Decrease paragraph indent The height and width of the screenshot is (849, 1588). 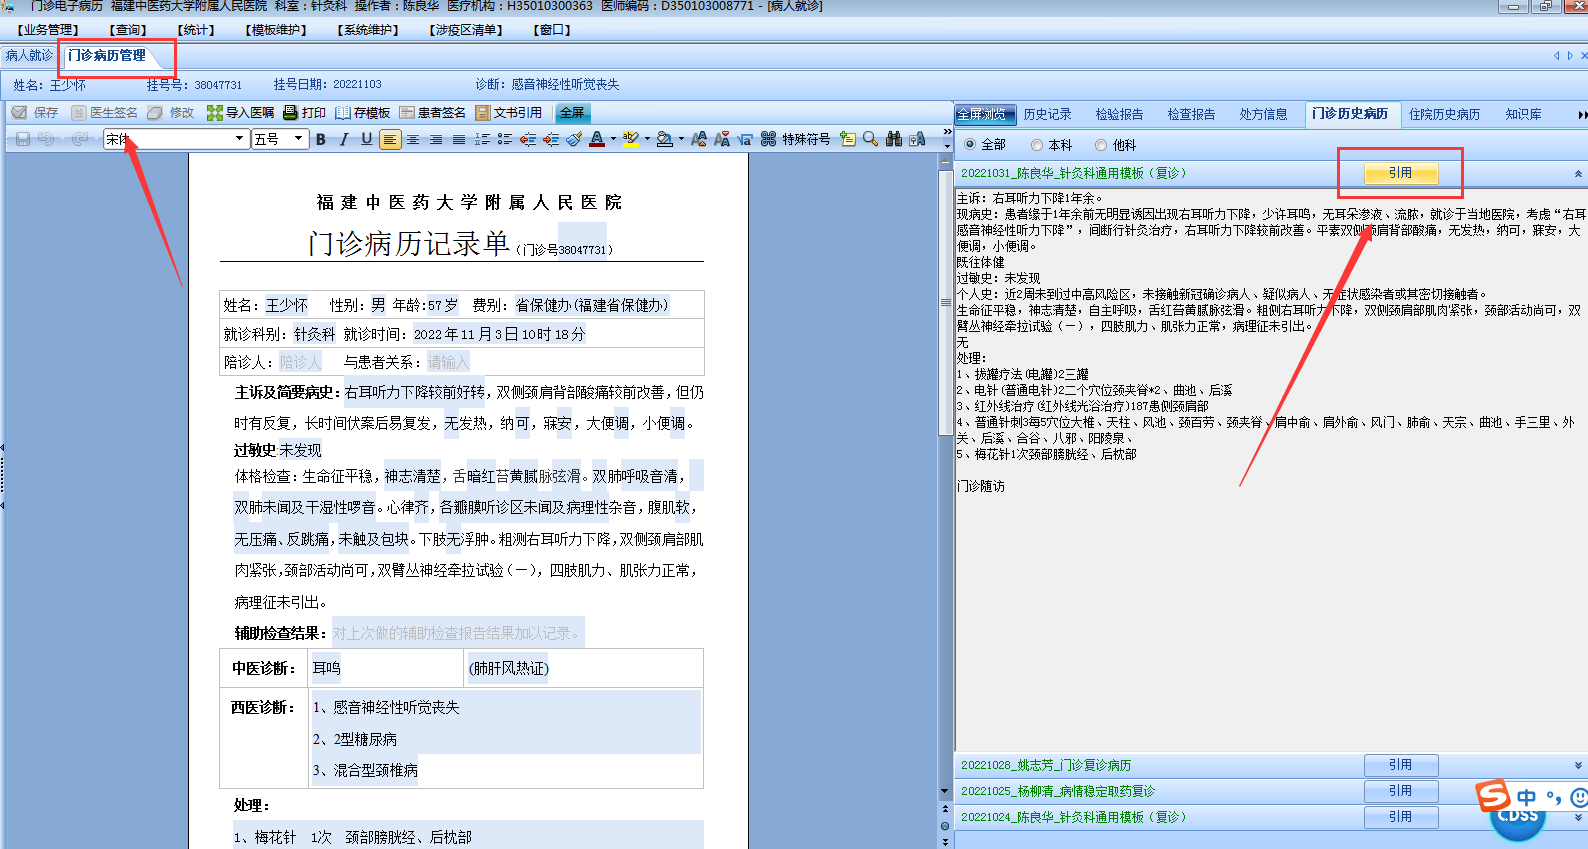point(528,139)
